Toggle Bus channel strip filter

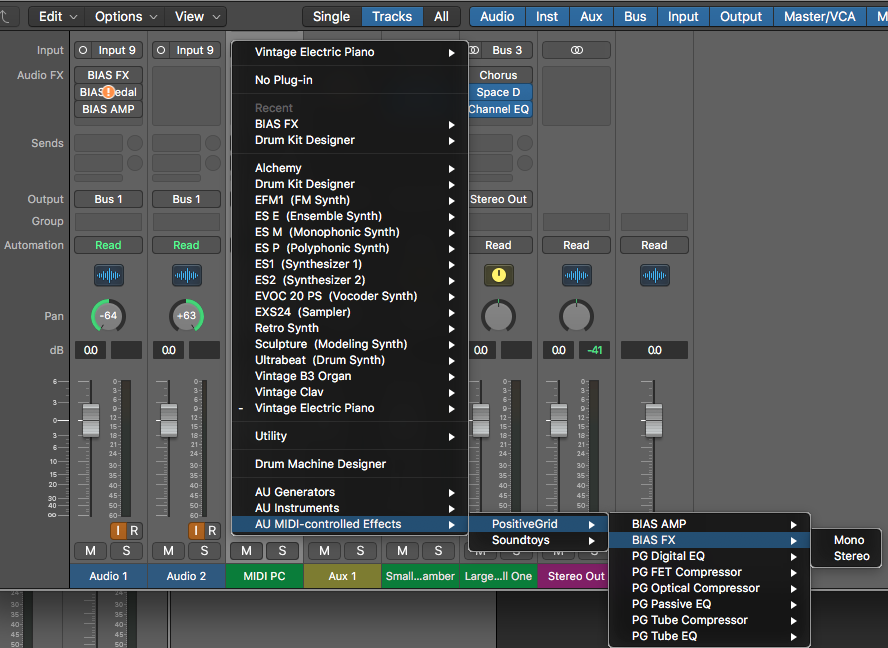[x=635, y=16]
